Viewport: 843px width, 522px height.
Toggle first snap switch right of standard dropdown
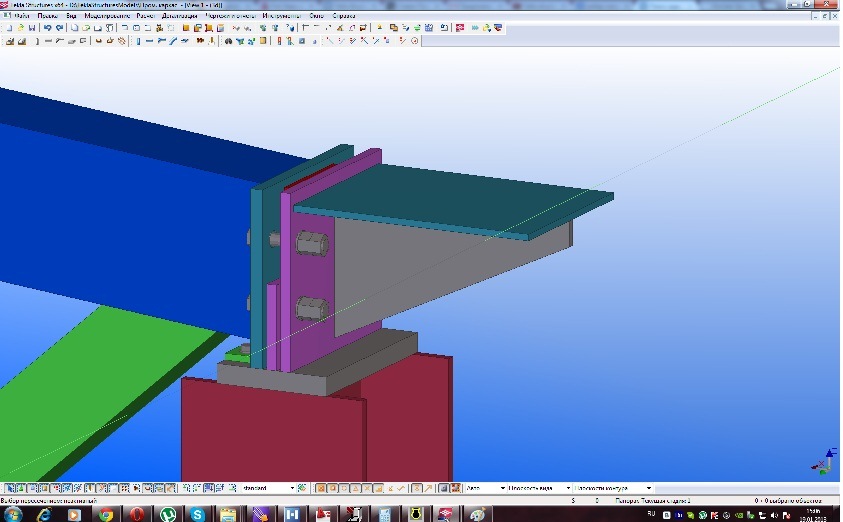pos(321,488)
